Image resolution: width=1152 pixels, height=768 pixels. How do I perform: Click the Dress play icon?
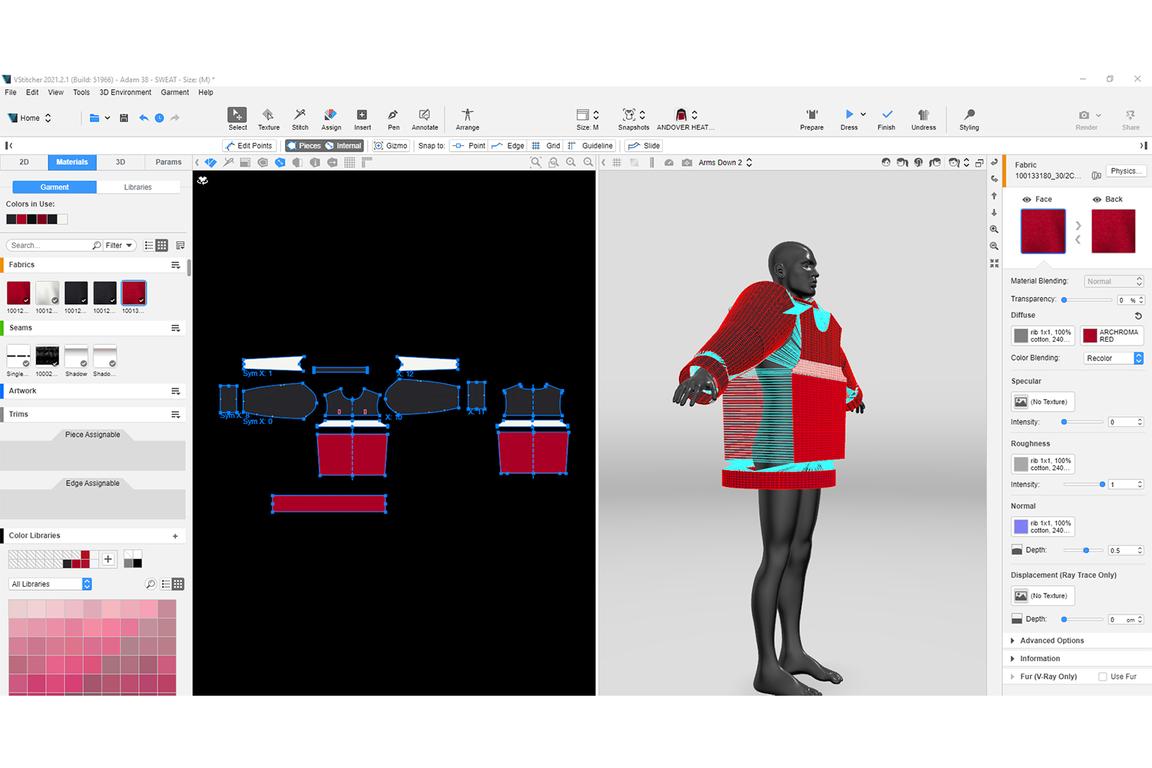coord(849,115)
